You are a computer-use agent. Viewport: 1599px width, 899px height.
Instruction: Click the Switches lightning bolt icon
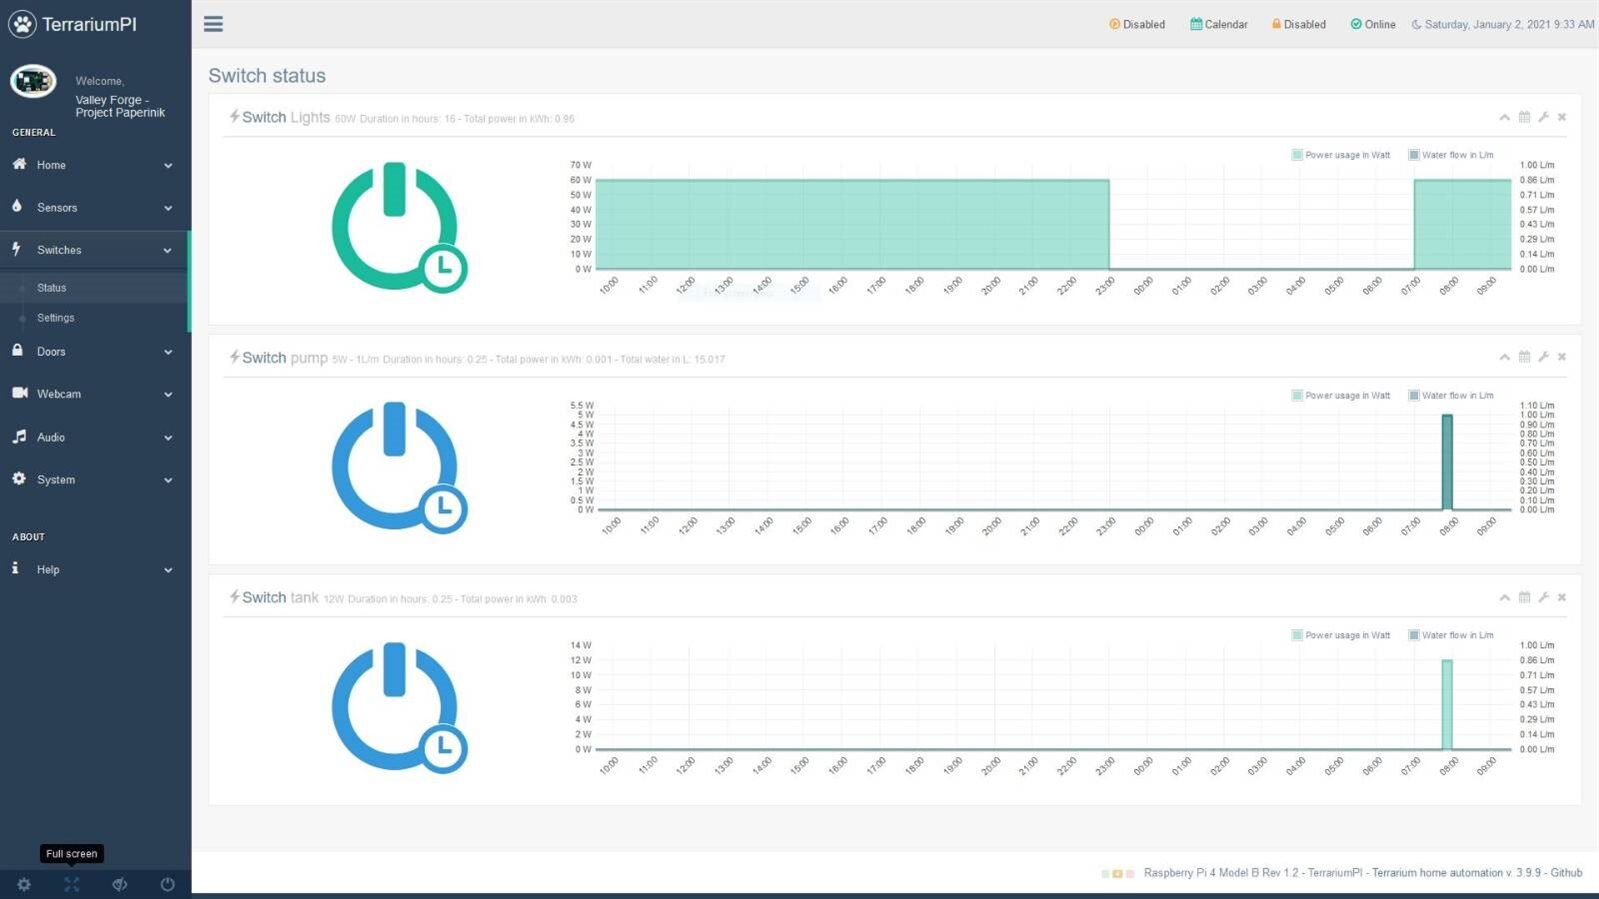17,249
